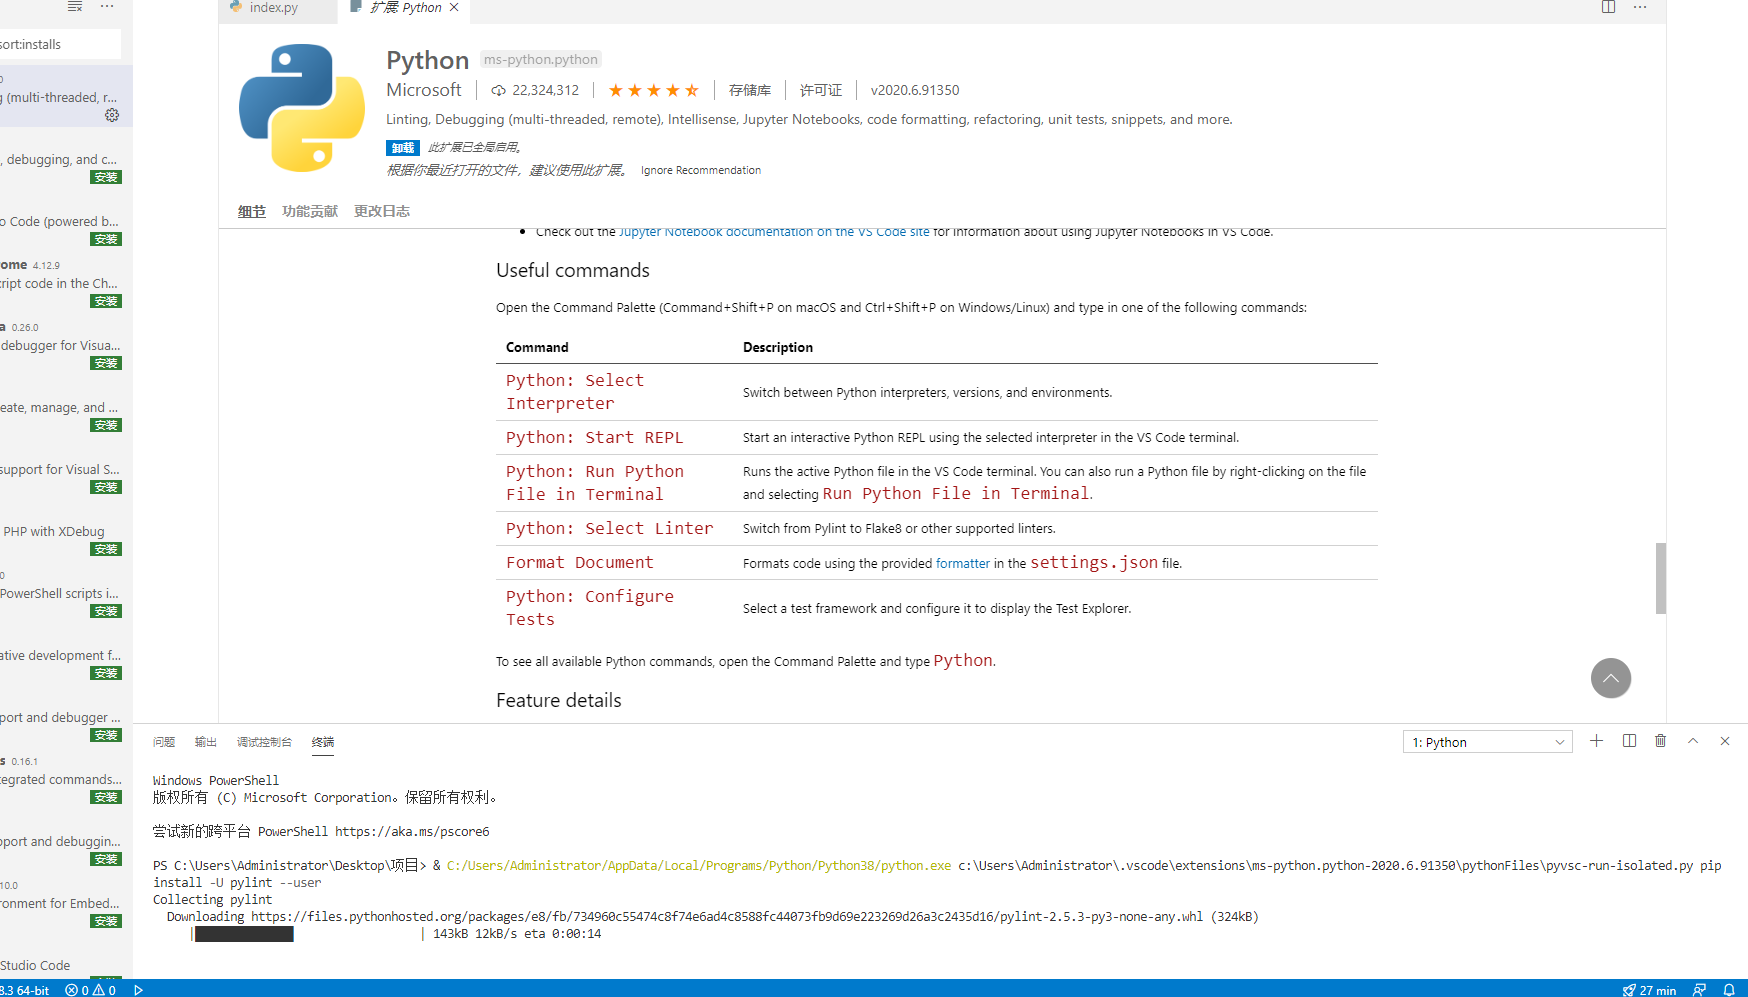
Task: Click the new terminal plus icon
Action: (x=1596, y=741)
